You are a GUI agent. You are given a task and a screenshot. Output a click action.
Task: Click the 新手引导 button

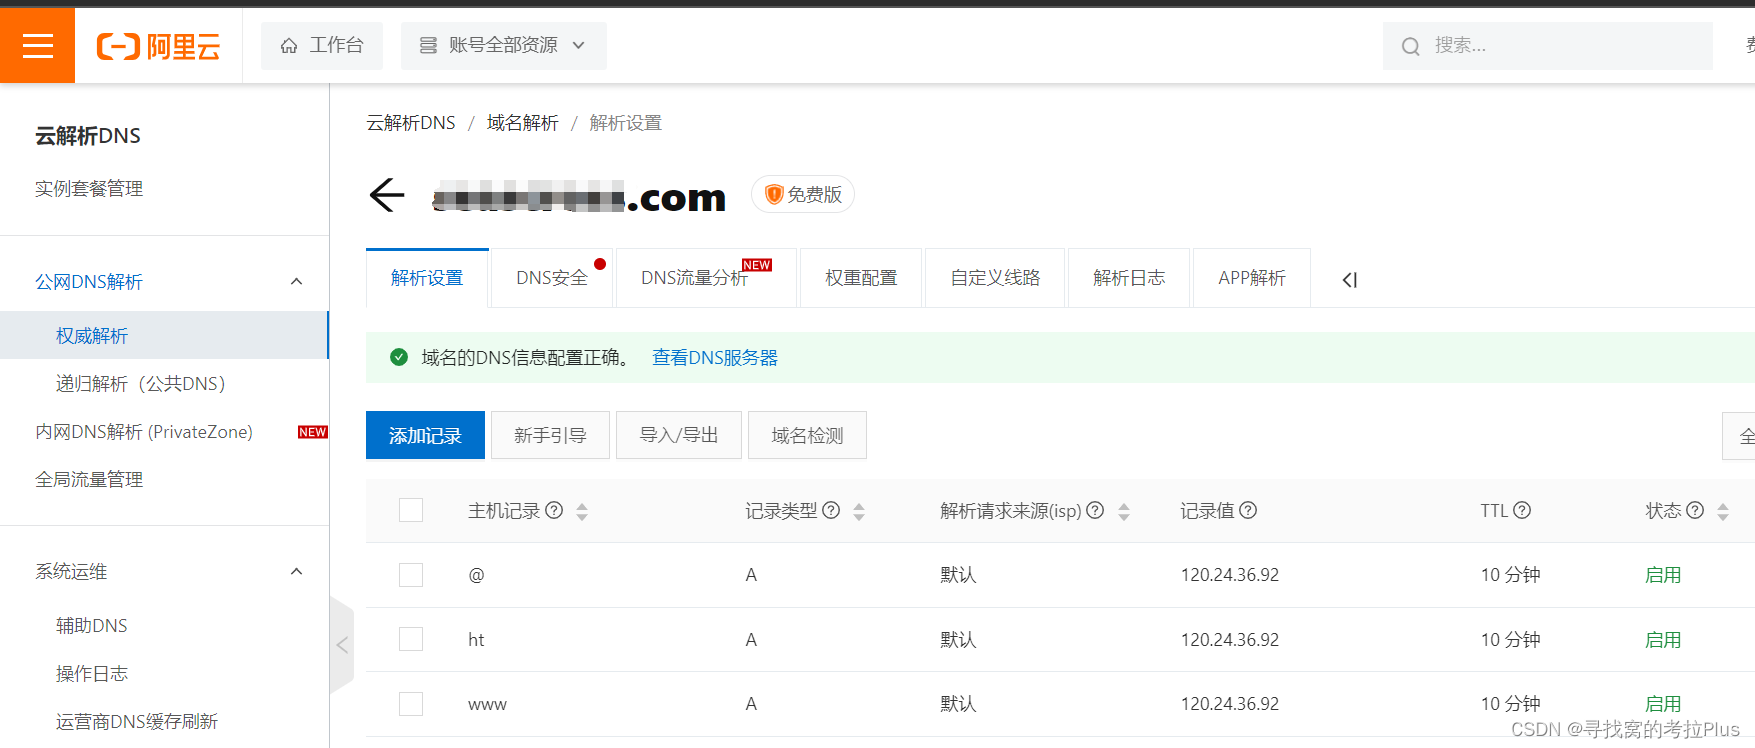click(550, 435)
